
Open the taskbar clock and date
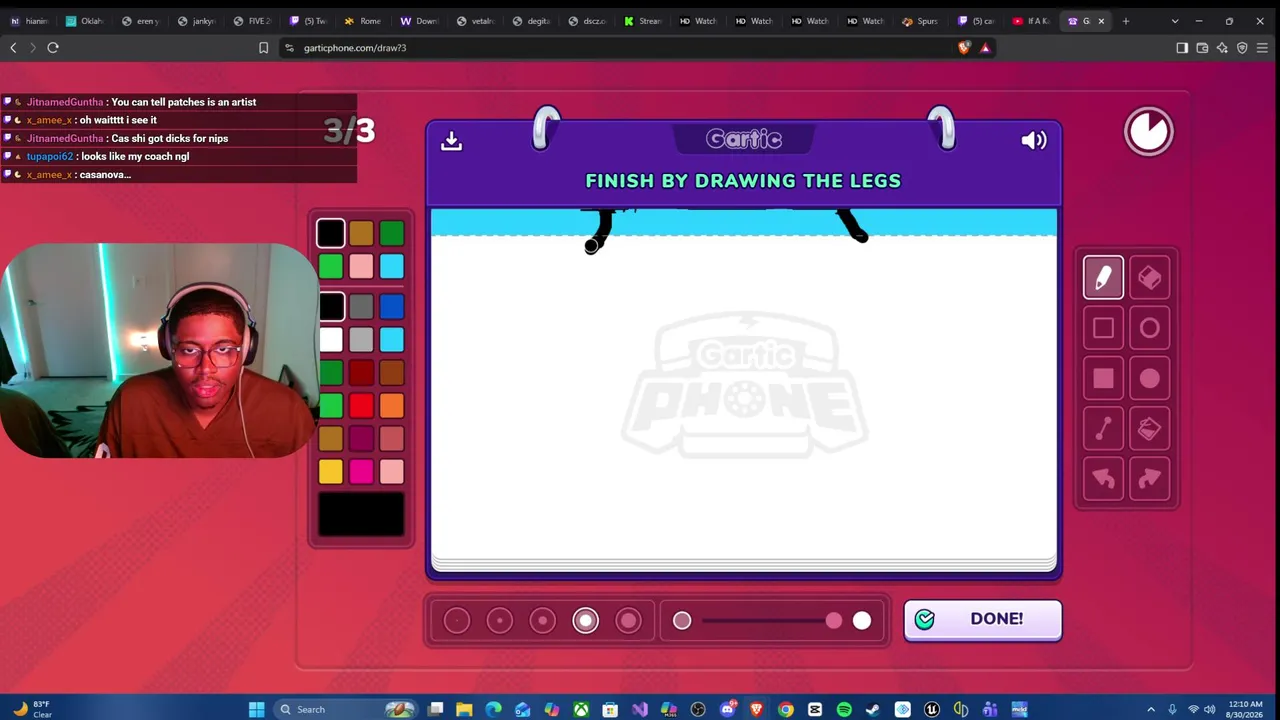point(1245,710)
